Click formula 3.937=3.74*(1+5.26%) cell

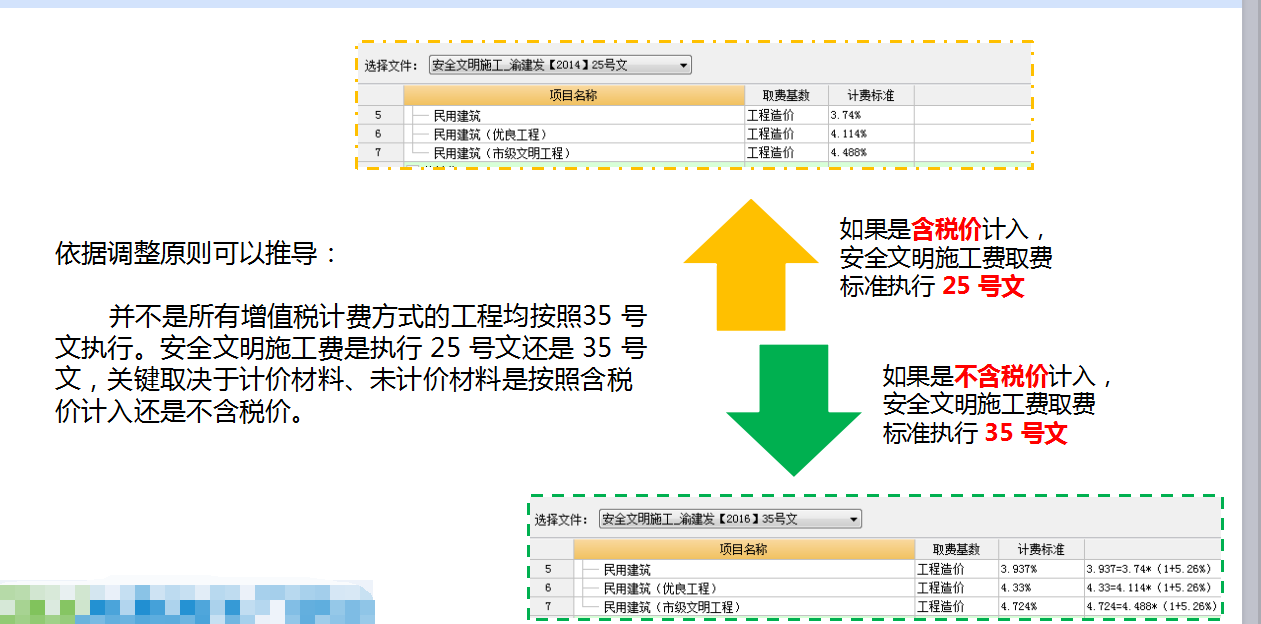(1150, 570)
